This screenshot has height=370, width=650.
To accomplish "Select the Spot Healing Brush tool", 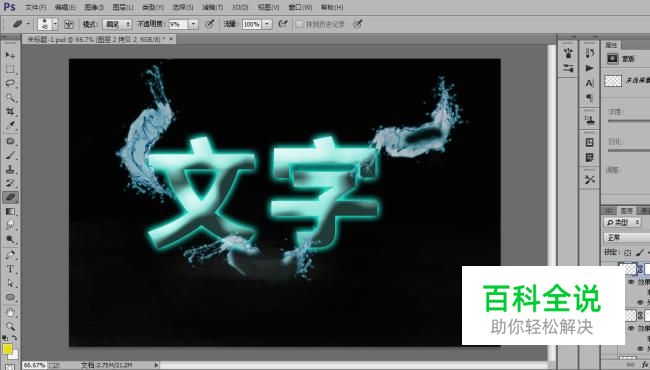I will 10,141.
